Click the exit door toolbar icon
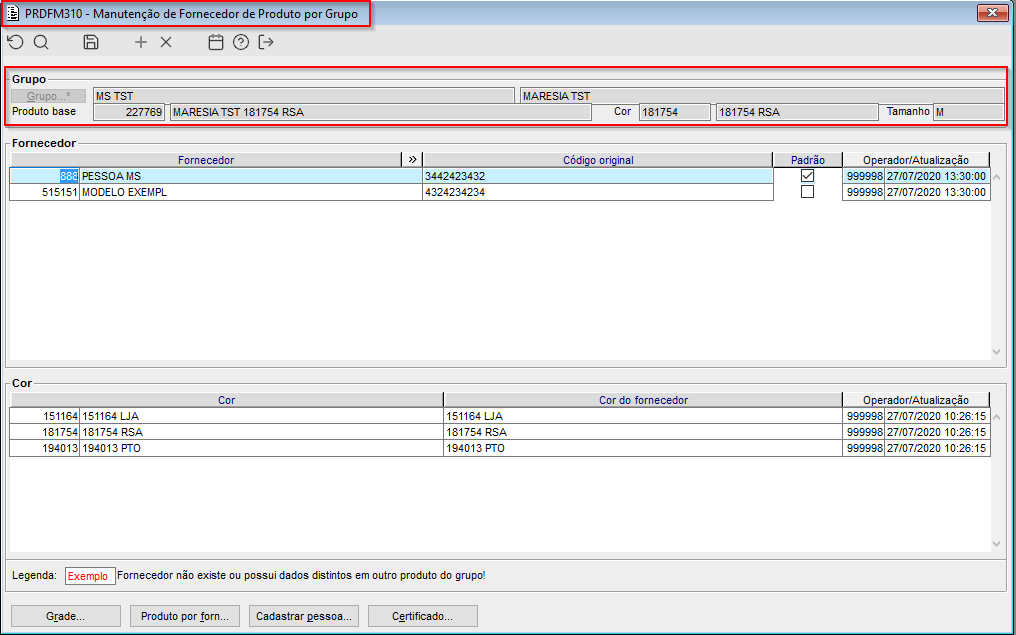The image size is (1016, 635). point(266,43)
